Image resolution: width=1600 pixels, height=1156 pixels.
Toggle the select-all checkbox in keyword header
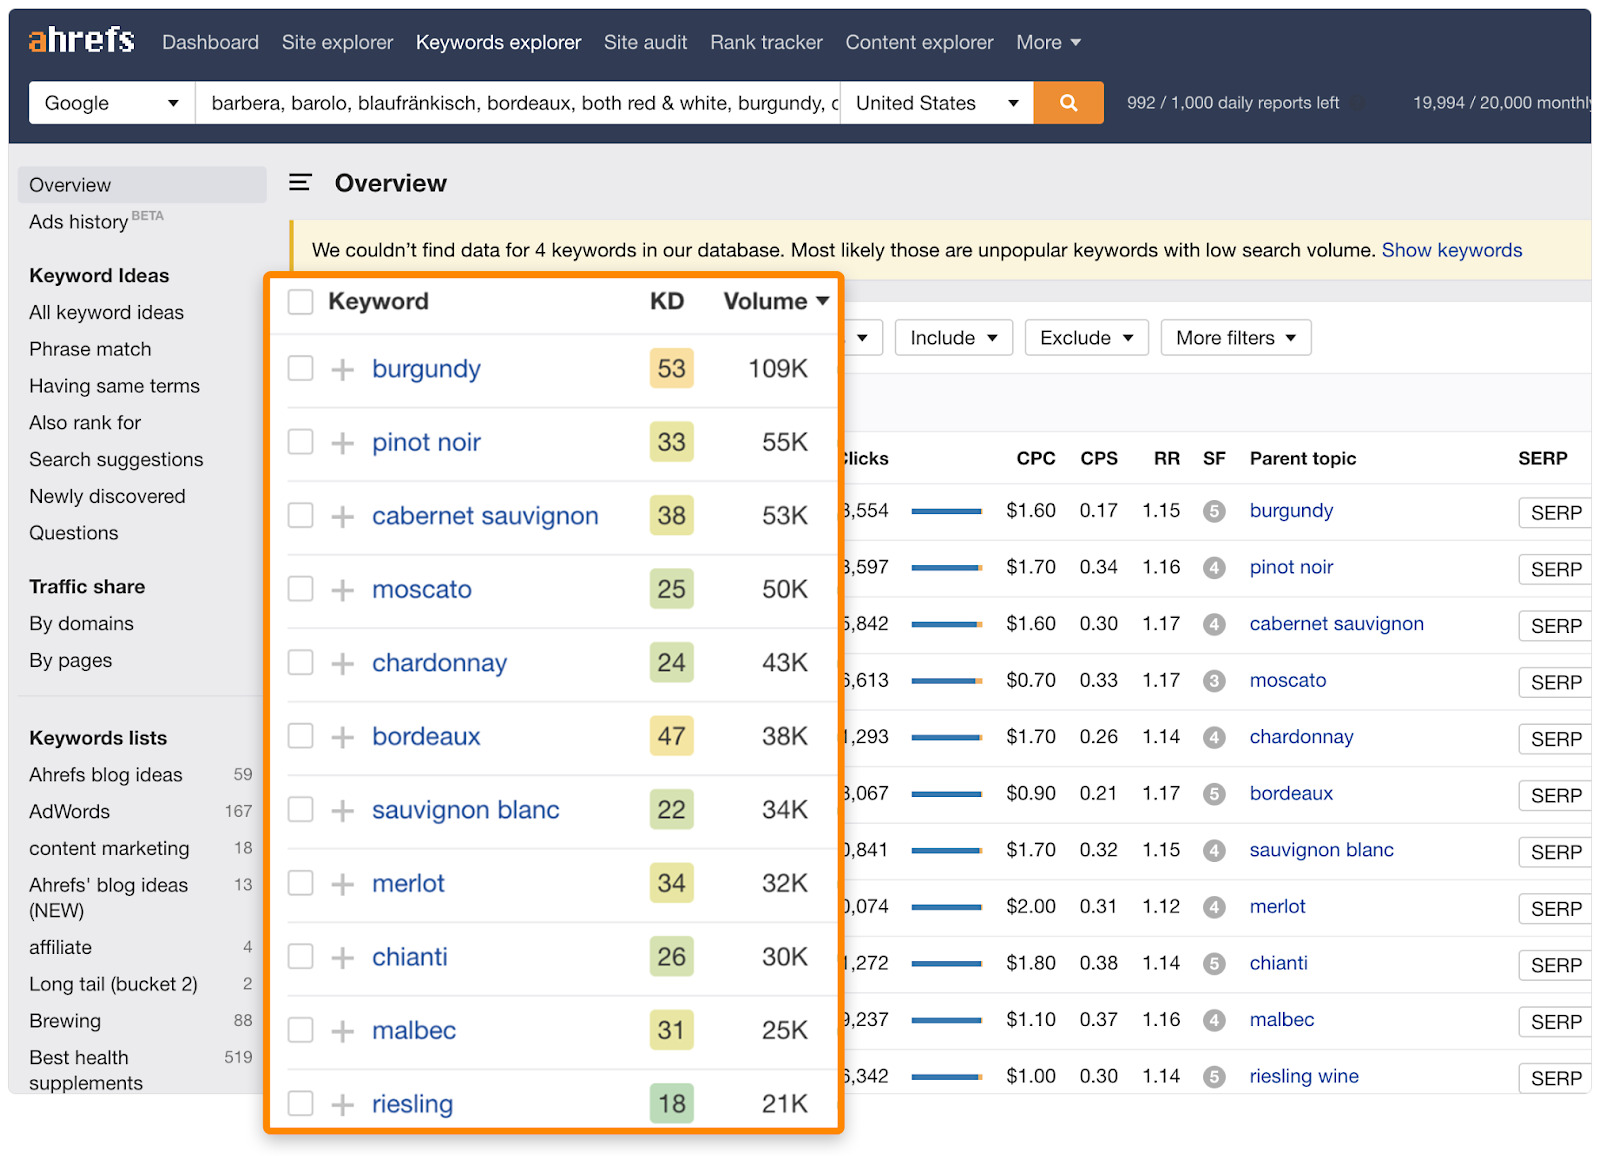tap(300, 301)
